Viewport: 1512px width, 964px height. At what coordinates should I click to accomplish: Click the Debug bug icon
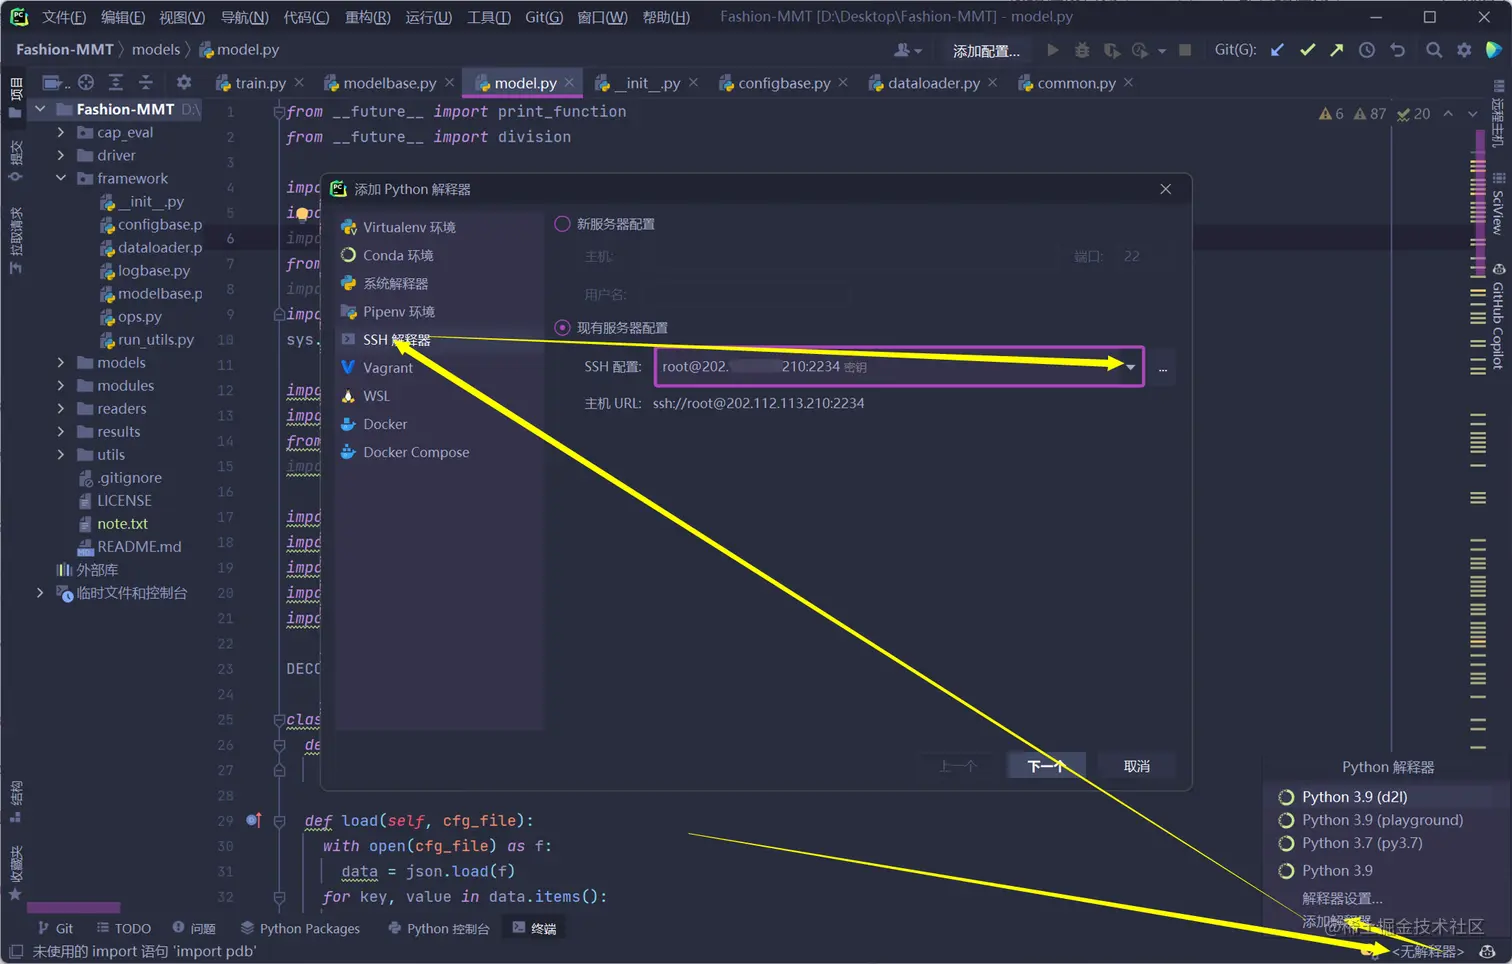(x=1082, y=50)
